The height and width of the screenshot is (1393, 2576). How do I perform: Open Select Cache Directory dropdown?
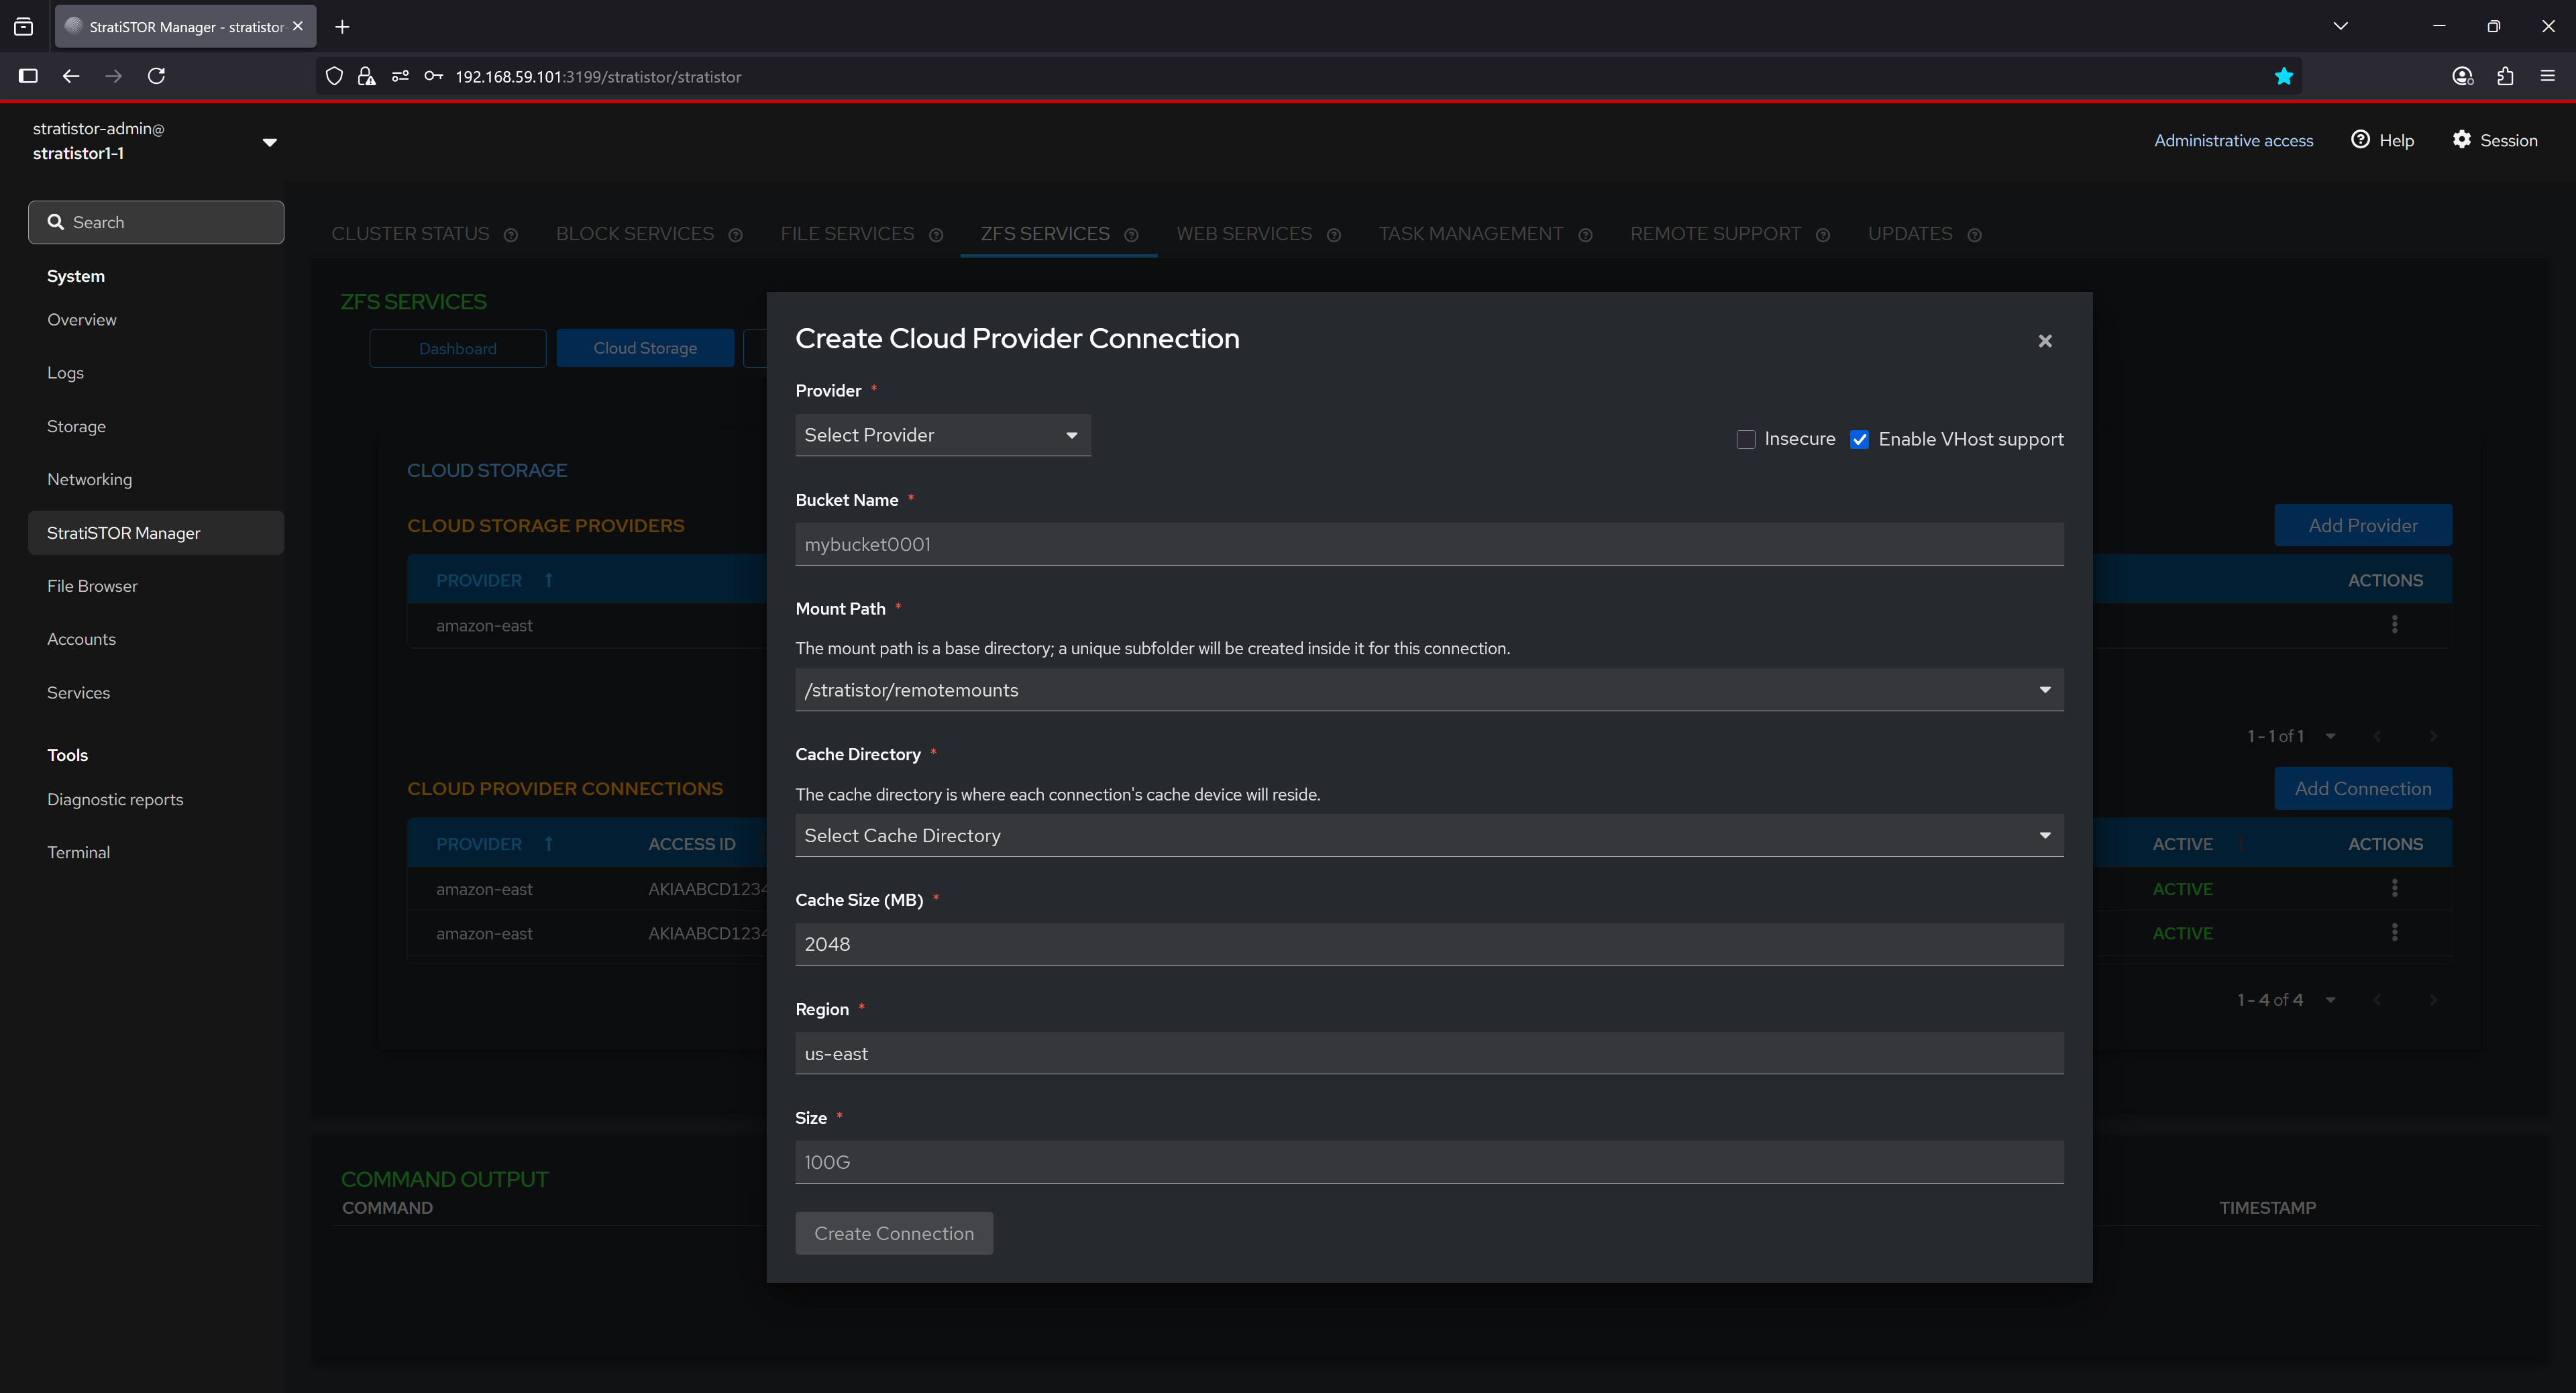1428,835
